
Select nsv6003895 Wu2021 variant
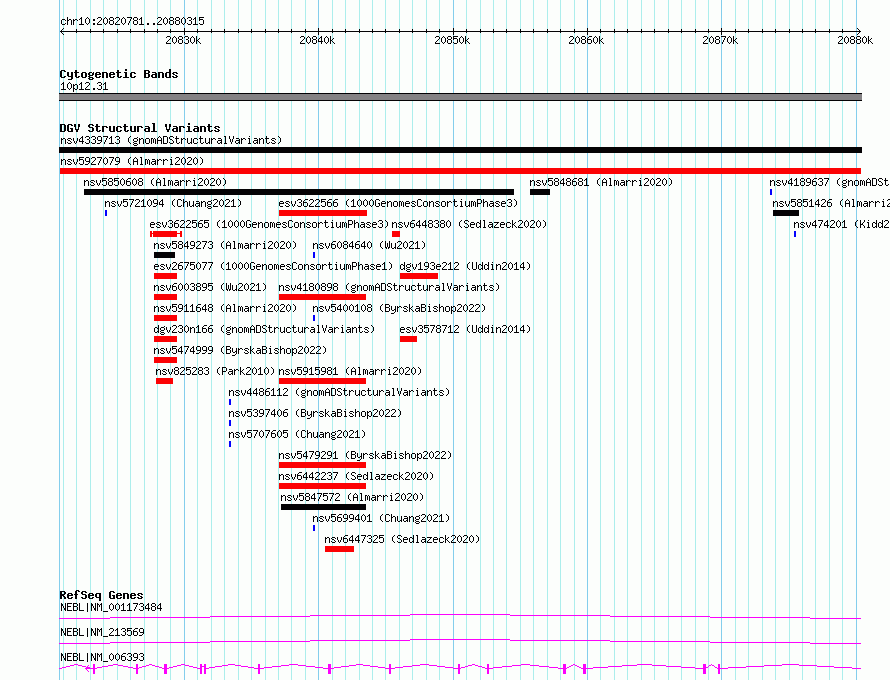point(210,287)
